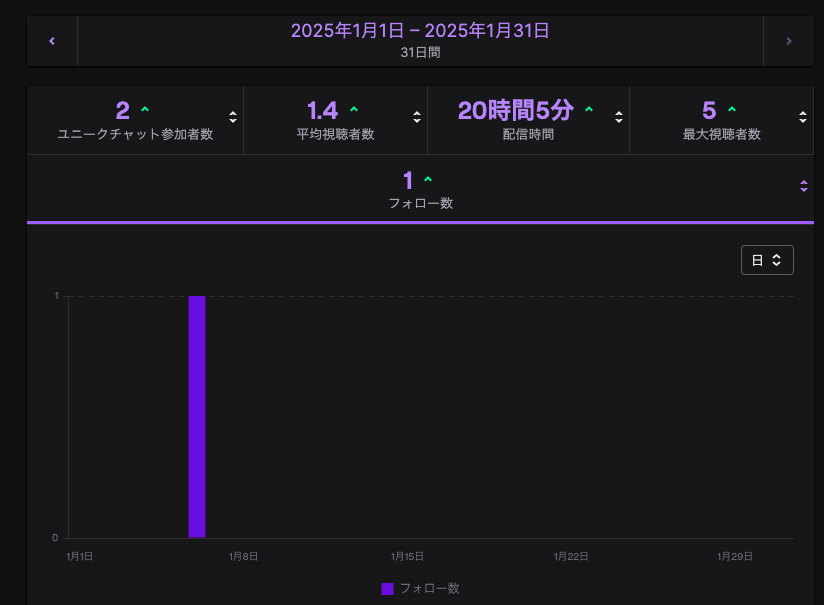The width and height of the screenshot is (824, 605).
Task: Toggle the フォロー数 legend label below chart
Action: point(429,589)
